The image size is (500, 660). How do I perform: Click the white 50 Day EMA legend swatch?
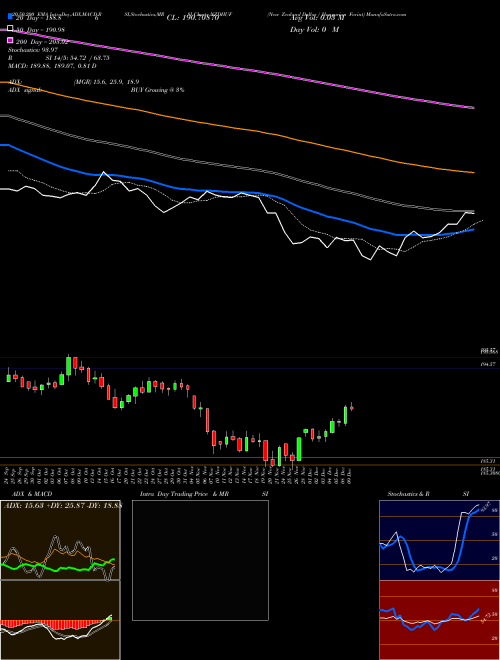(x=11, y=29)
